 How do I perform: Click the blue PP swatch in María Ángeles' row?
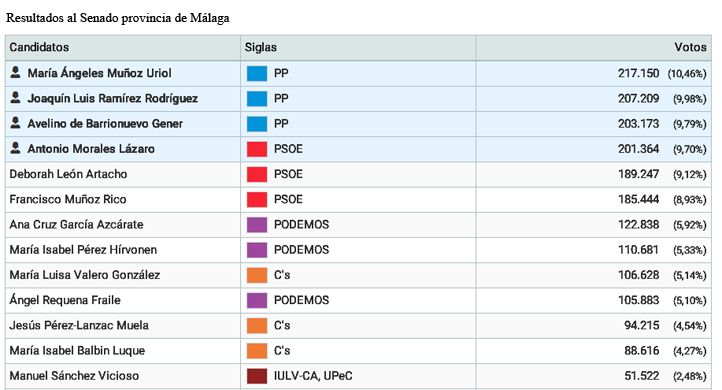(257, 73)
